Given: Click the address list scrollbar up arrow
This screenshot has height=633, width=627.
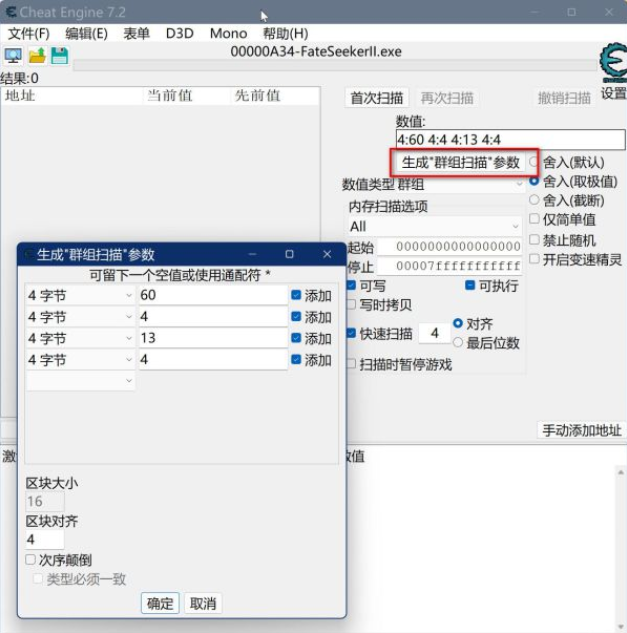Looking at the screenshot, I should [621, 472].
